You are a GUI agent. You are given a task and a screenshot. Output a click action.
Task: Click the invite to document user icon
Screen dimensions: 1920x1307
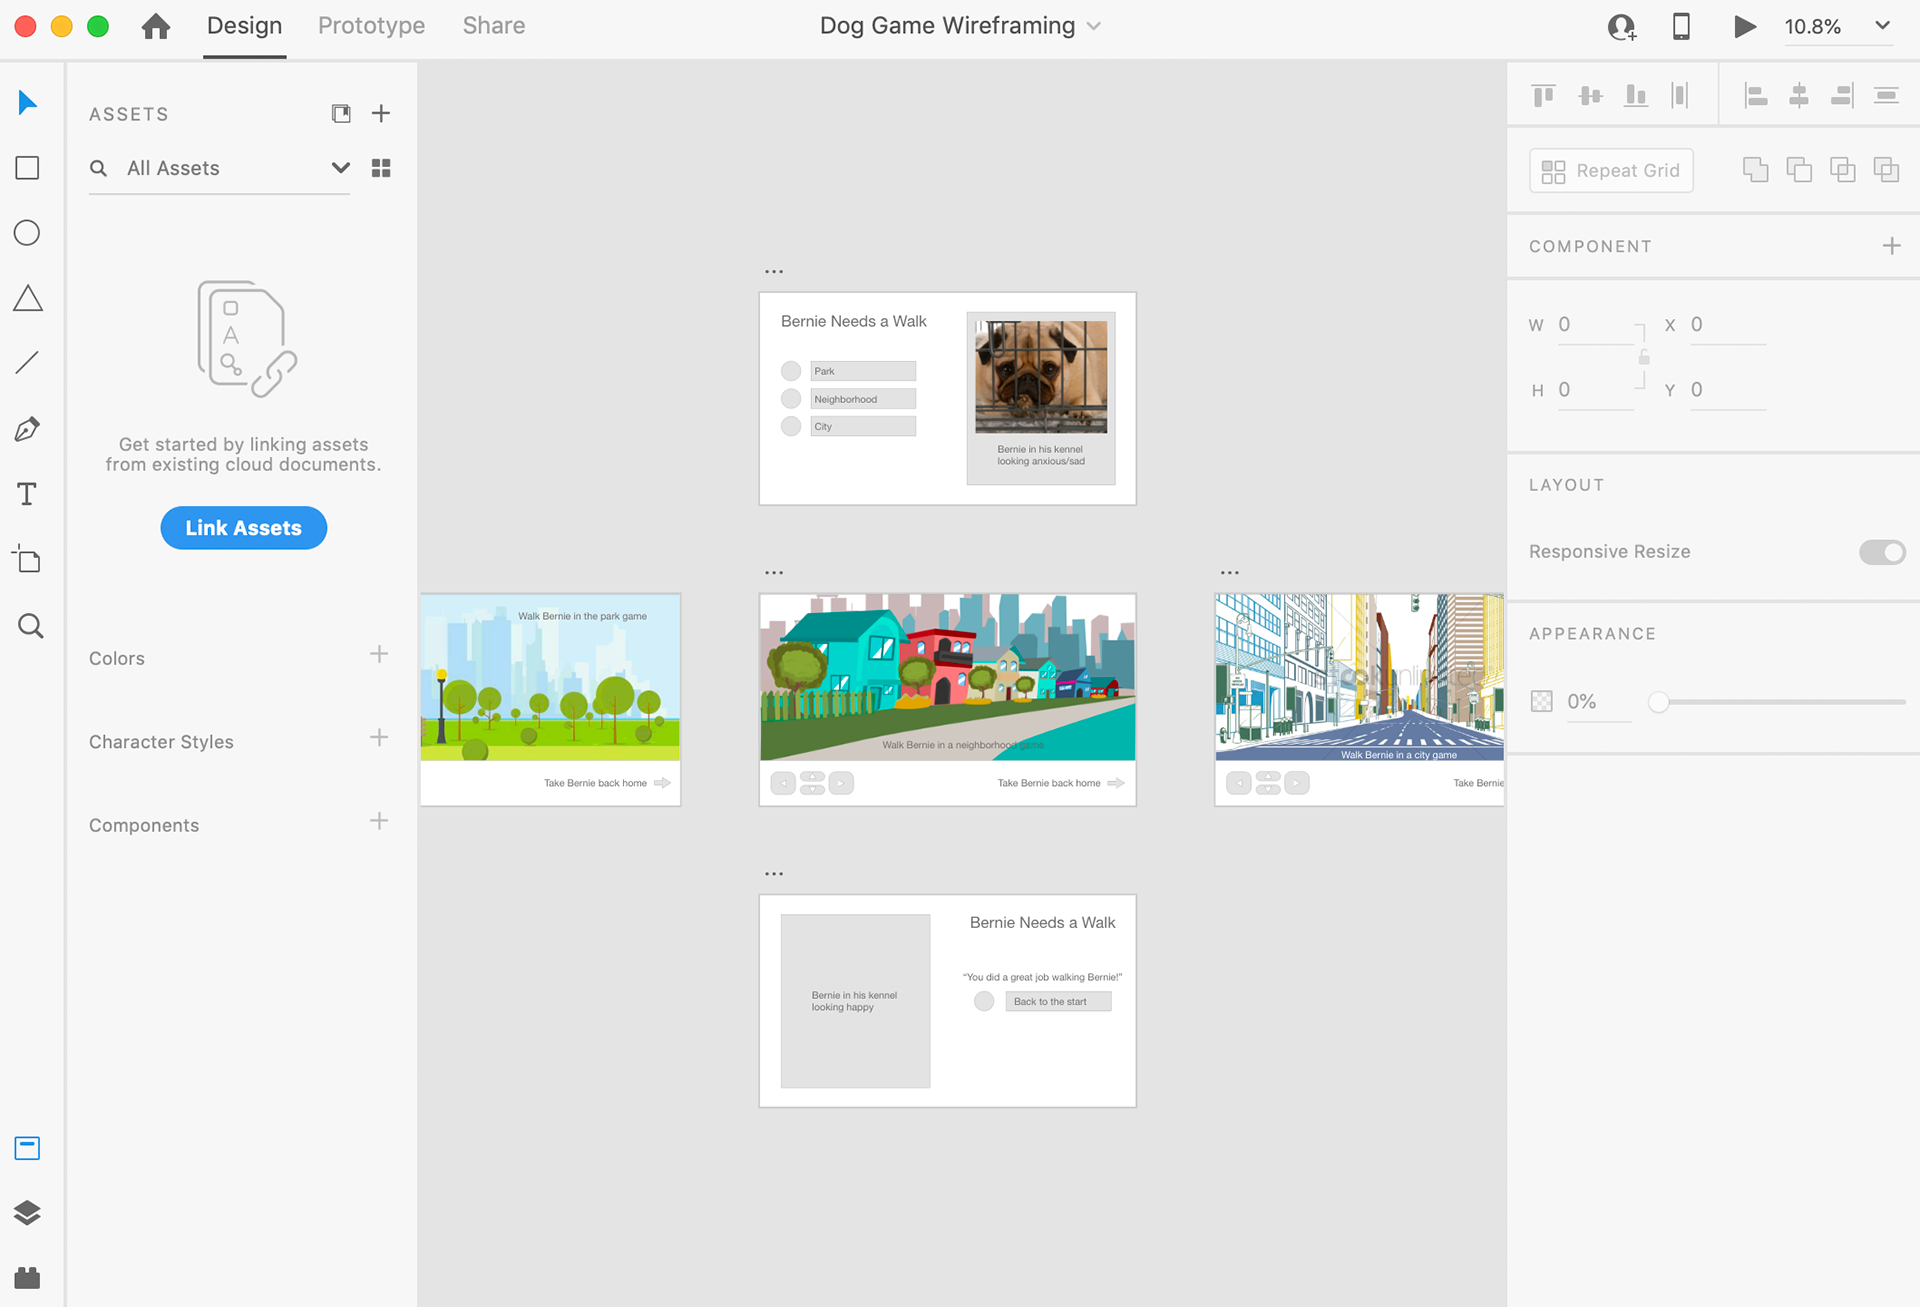(1621, 27)
